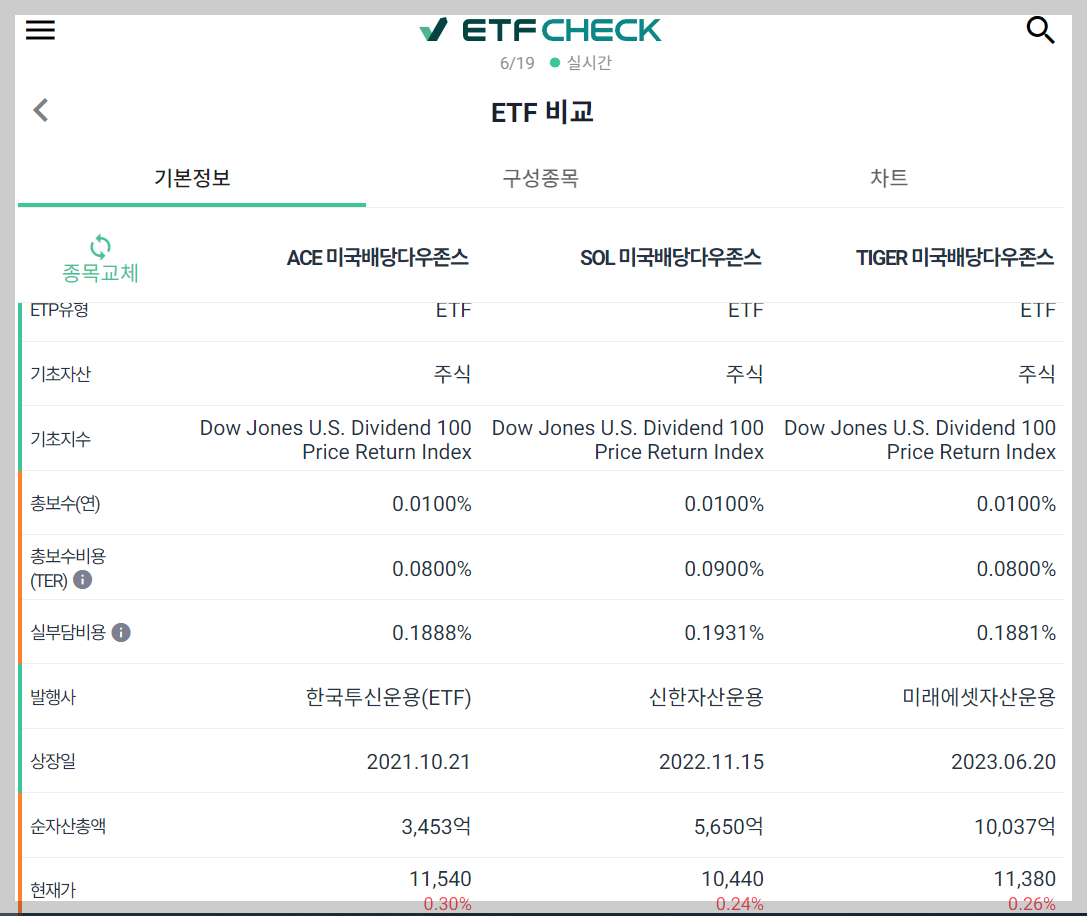The height and width of the screenshot is (916, 1087).
Task: Click SOL's price change 0.24%
Action: pyautogui.click(x=740, y=904)
